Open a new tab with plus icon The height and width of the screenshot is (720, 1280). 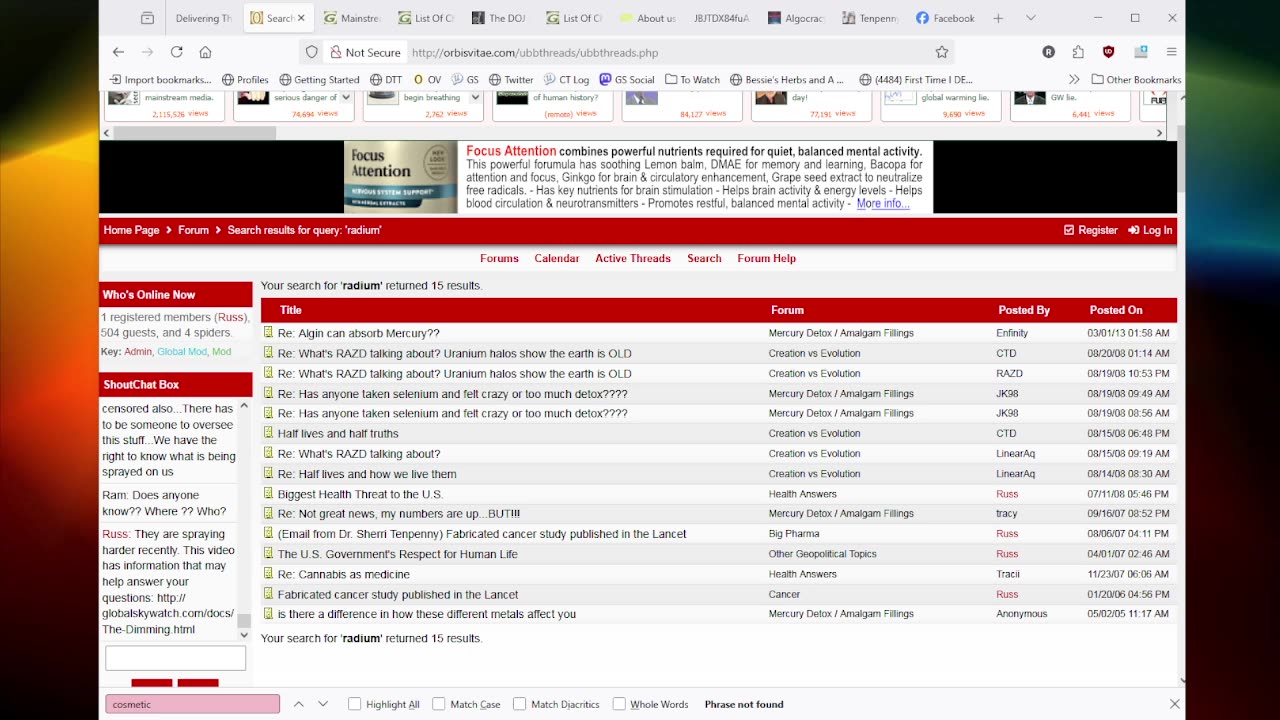click(x=998, y=18)
